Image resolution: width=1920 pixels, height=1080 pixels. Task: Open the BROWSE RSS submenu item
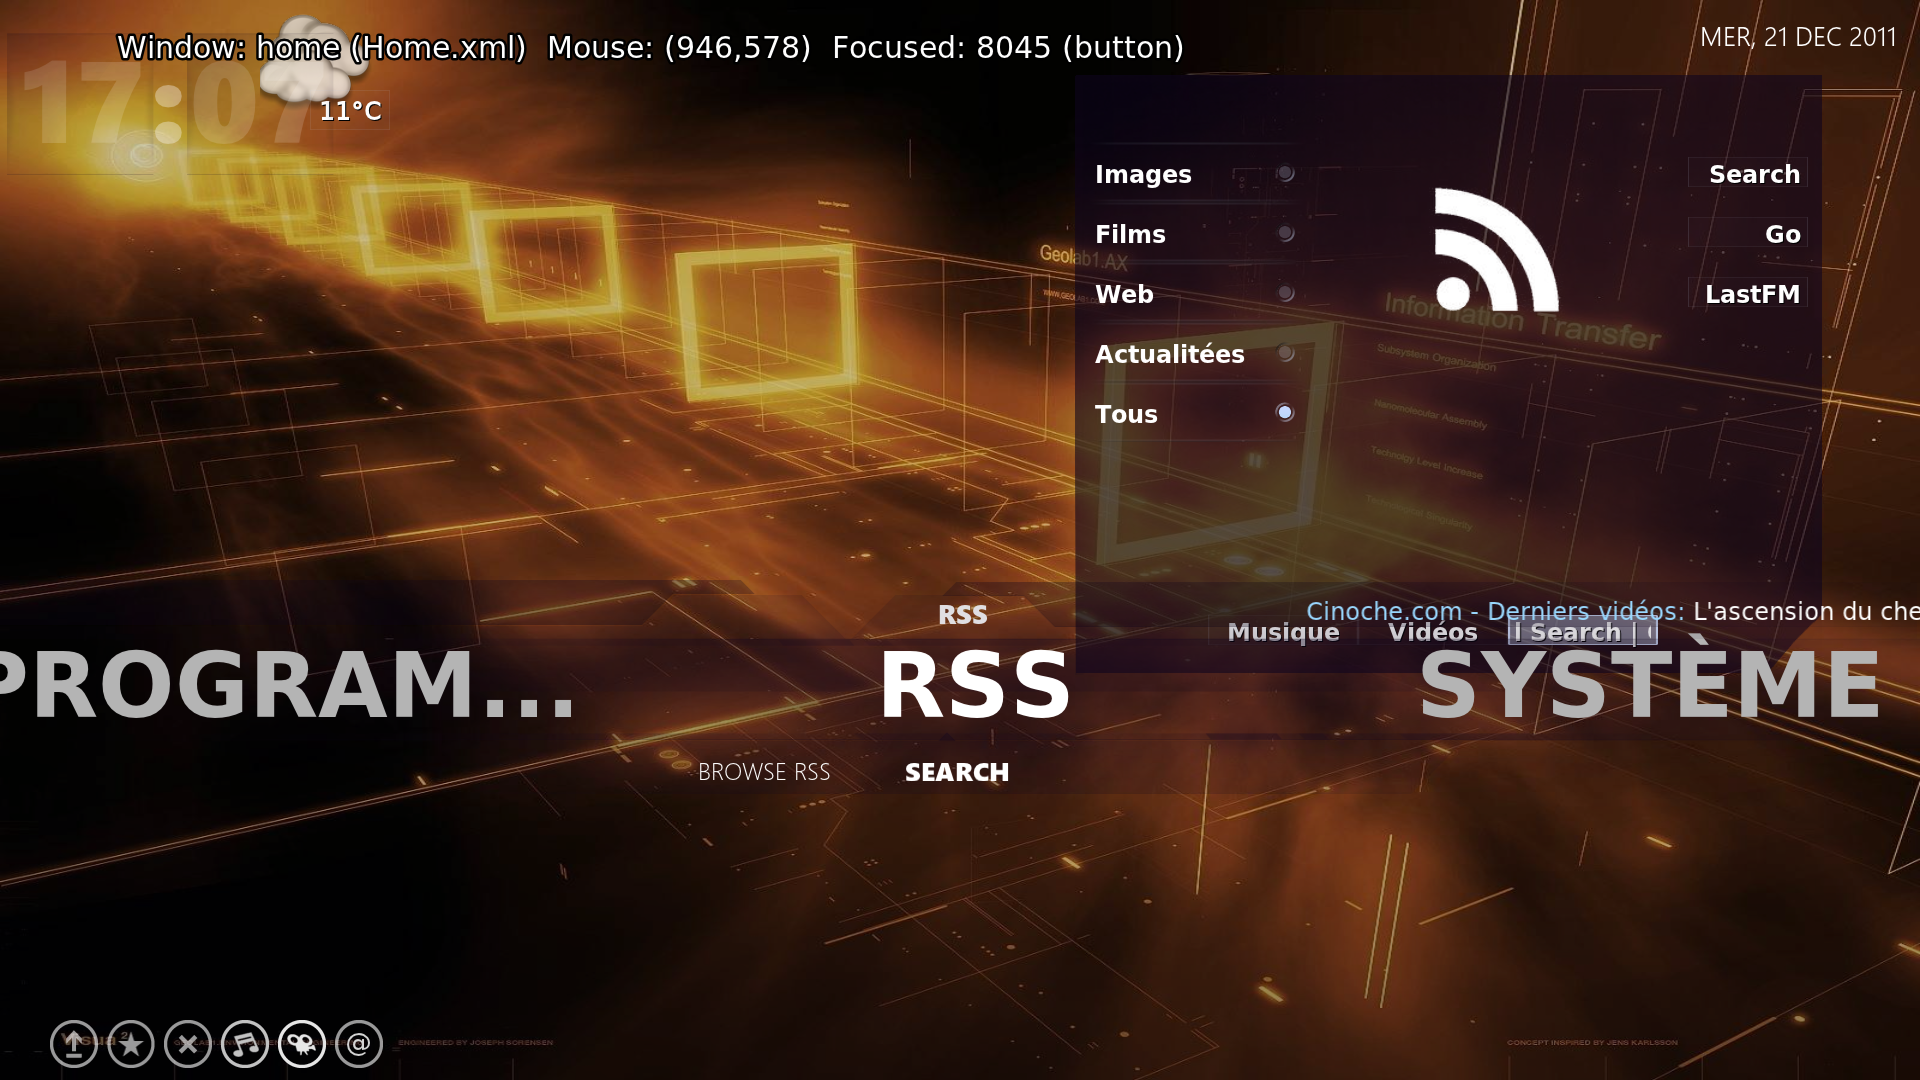[x=764, y=772]
